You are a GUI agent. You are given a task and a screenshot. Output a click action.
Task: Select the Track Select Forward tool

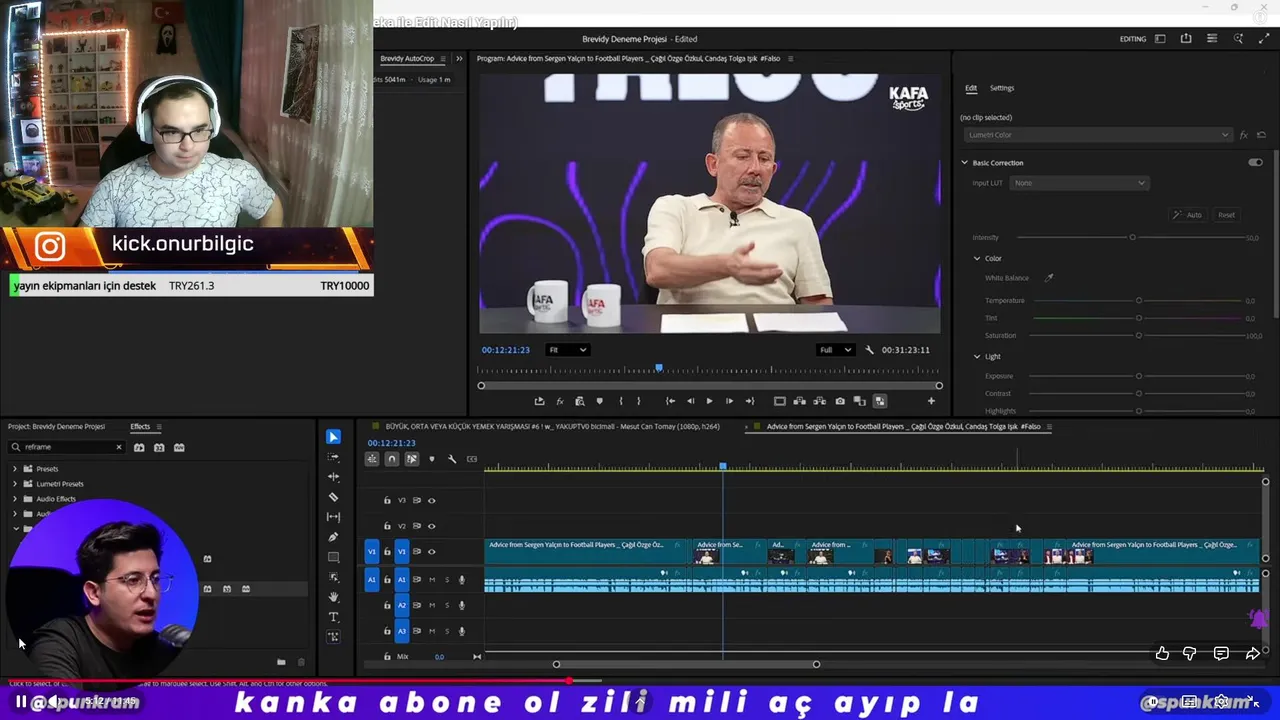(x=333, y=457)
